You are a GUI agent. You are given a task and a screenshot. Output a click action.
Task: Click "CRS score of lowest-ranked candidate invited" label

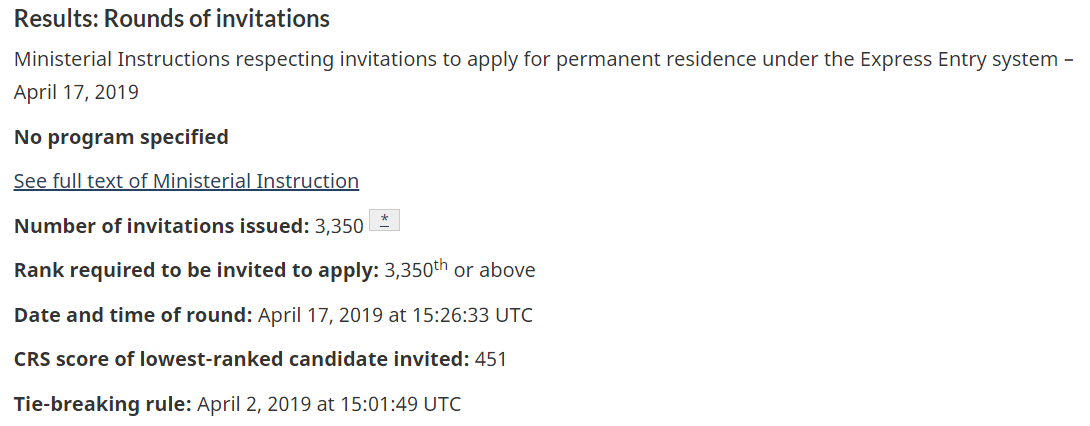241,359
